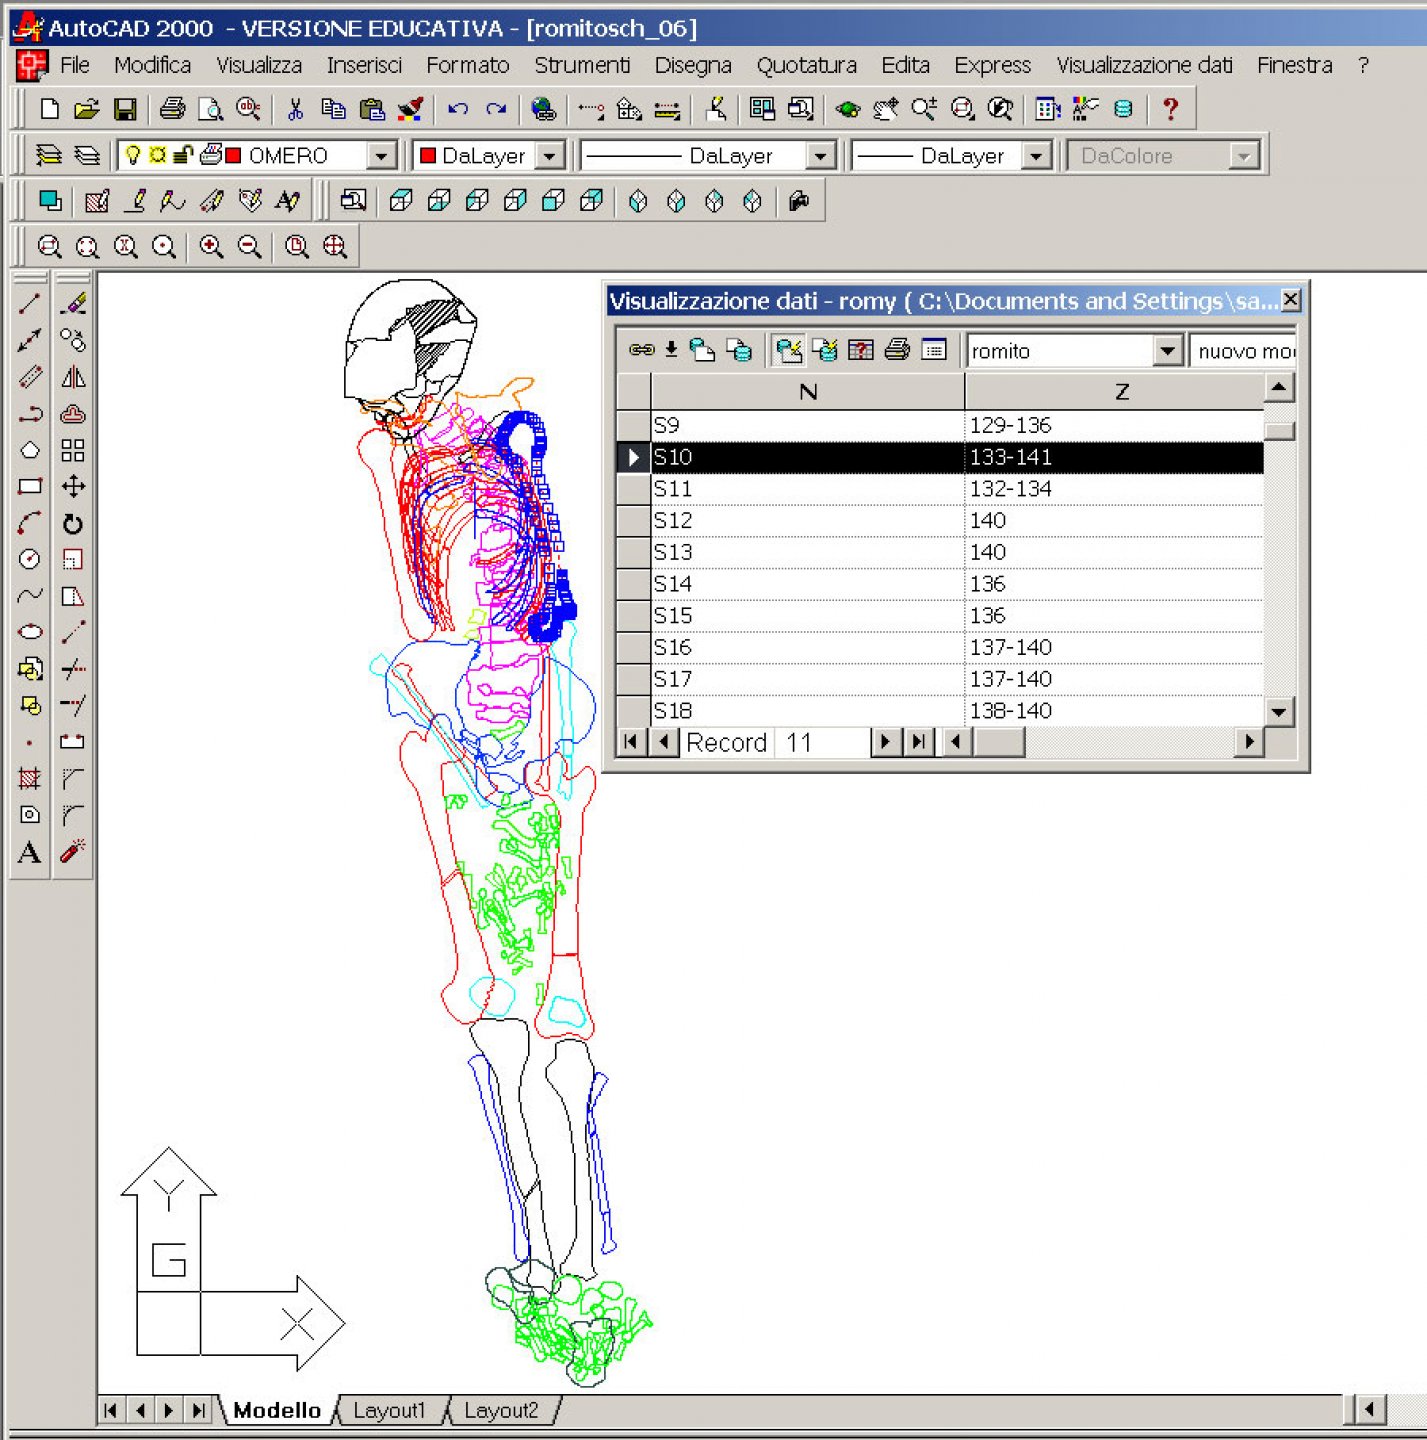Select the Move tool with four arrows
Screen dimensions: 1427x1440
(73, 486)
